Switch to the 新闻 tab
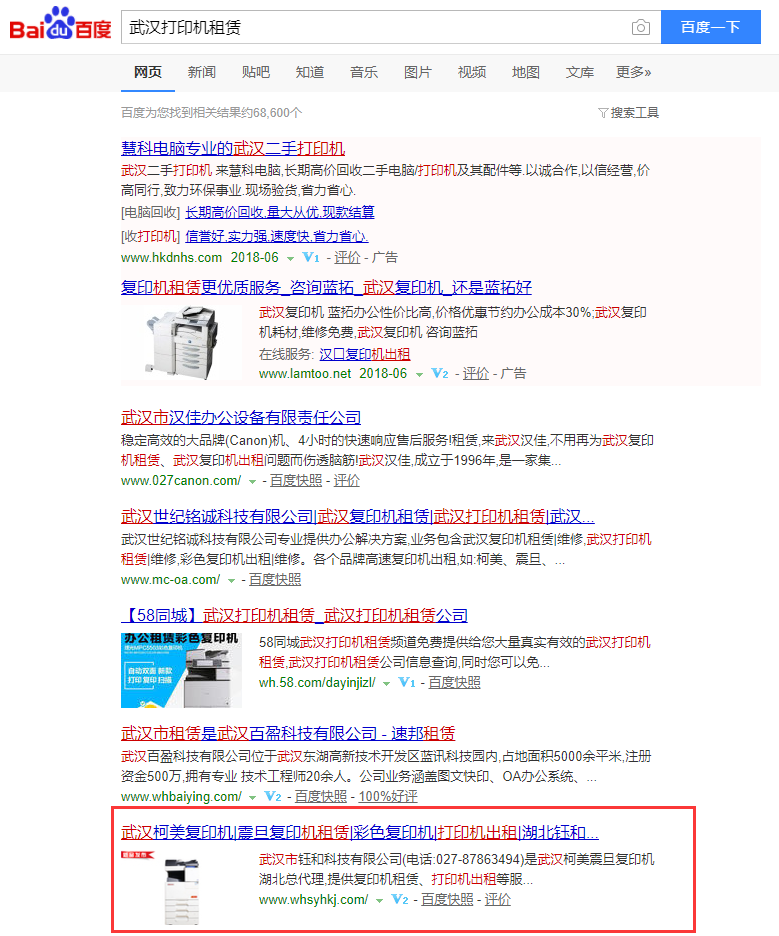779x936 pixels. coord(202,72)
